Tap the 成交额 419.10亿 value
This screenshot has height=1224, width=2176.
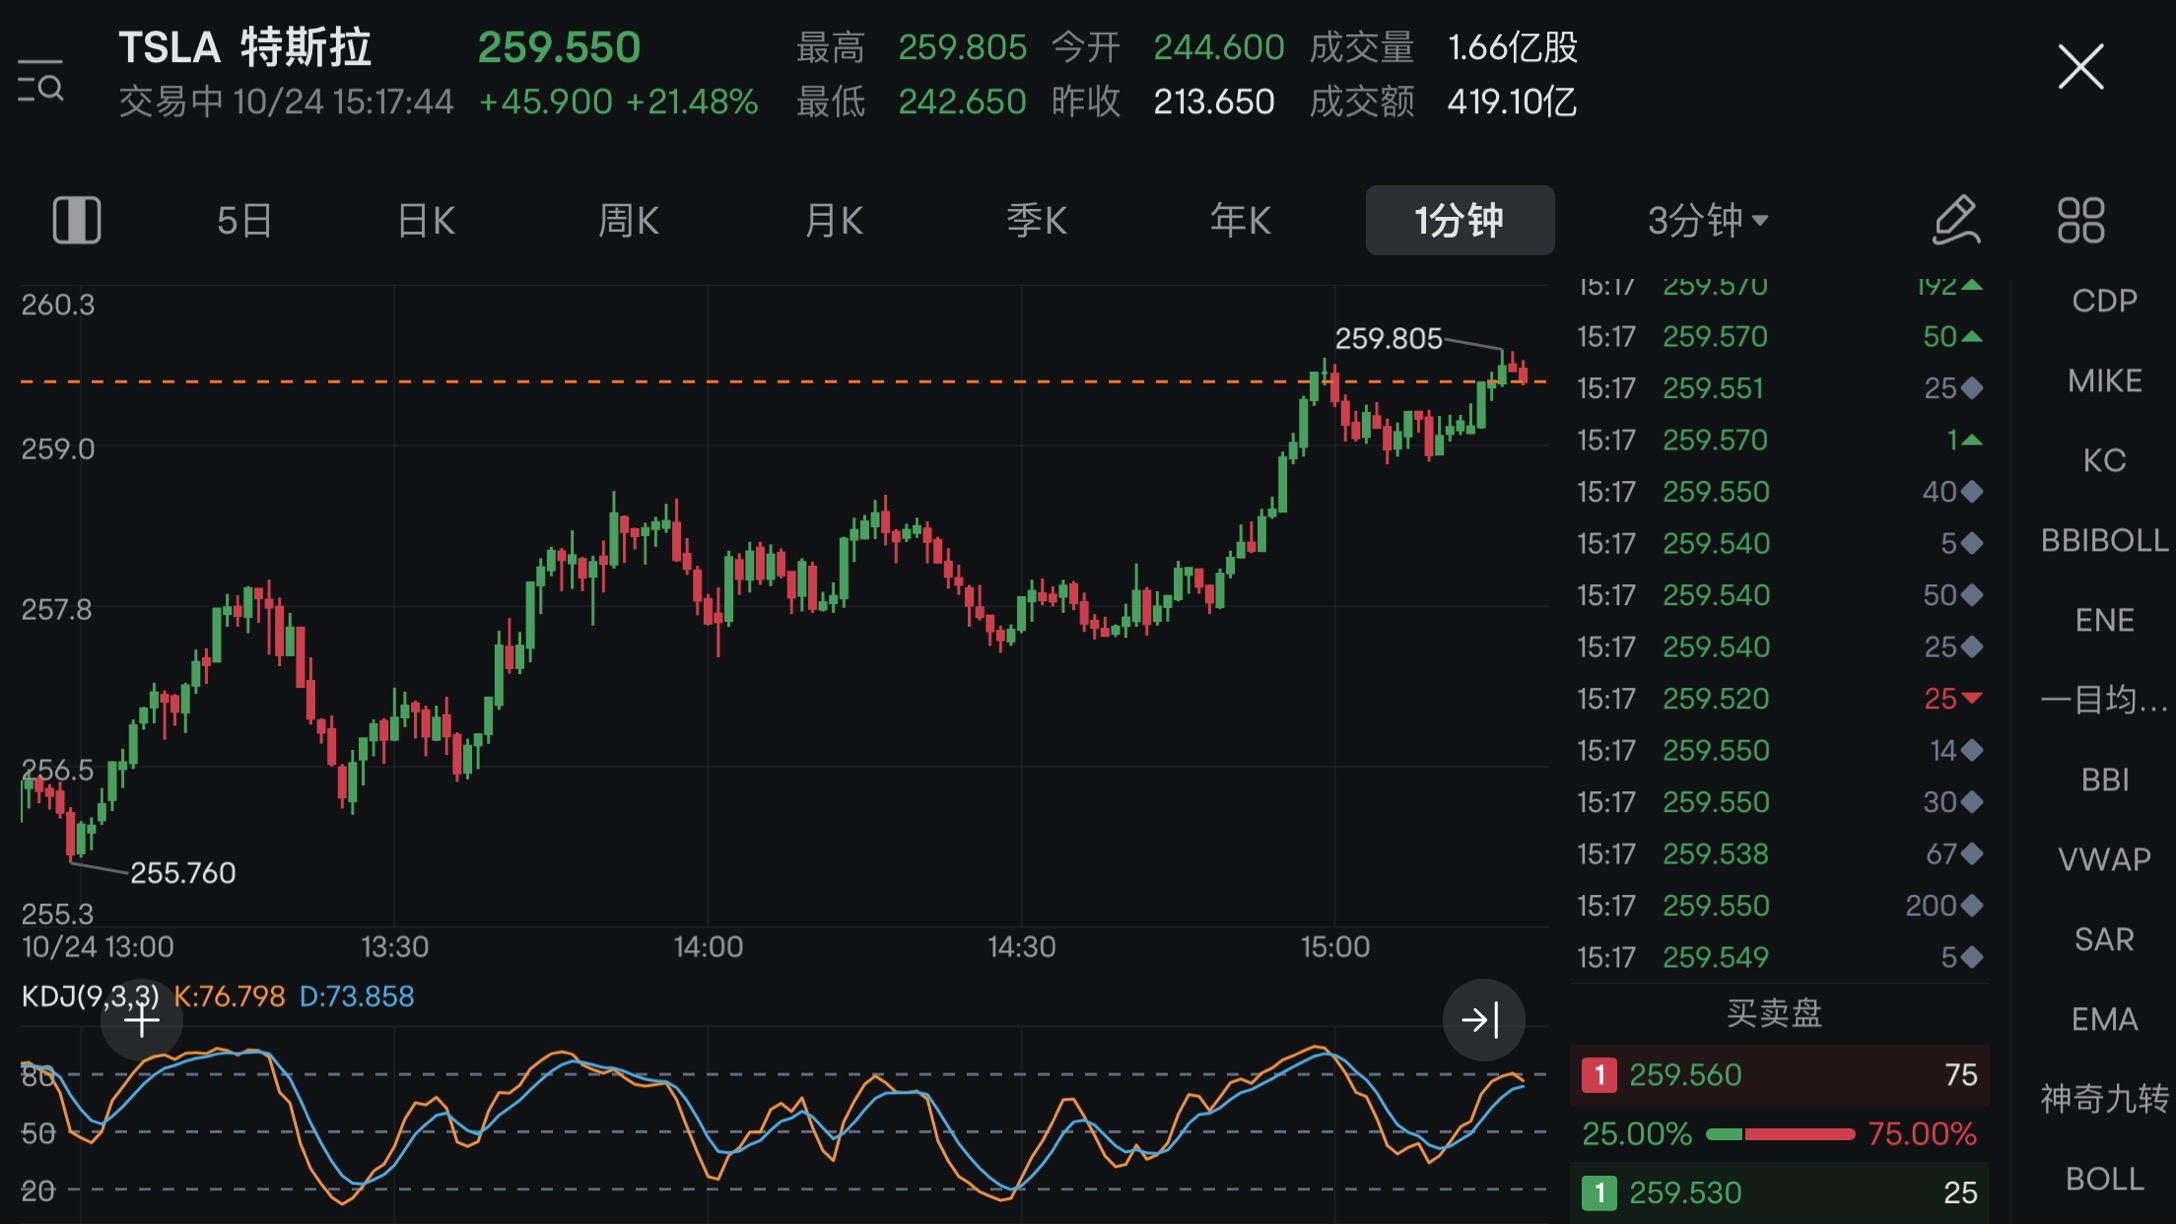1512,101
